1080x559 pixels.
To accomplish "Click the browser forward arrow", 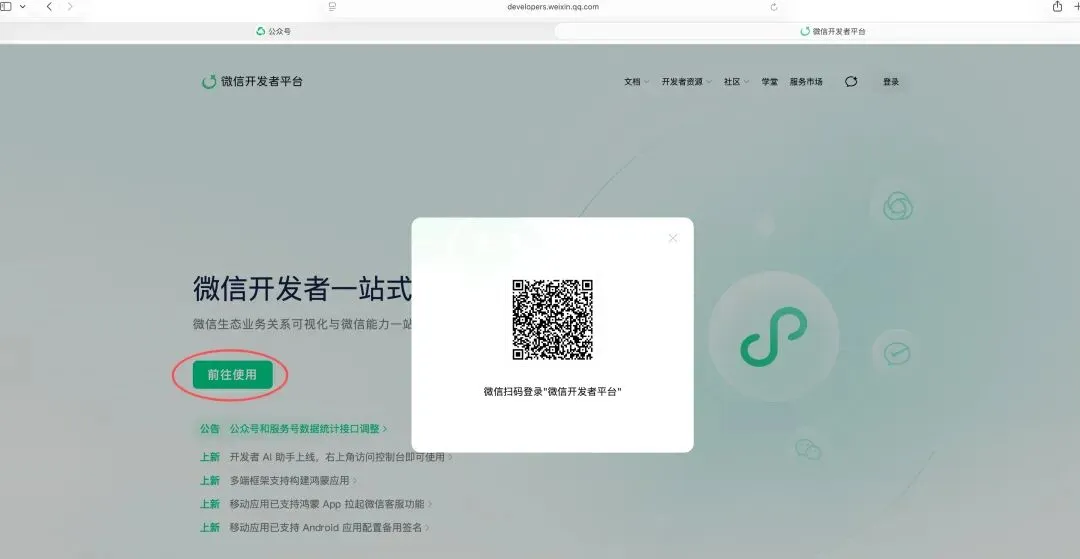I will [70, 7].
